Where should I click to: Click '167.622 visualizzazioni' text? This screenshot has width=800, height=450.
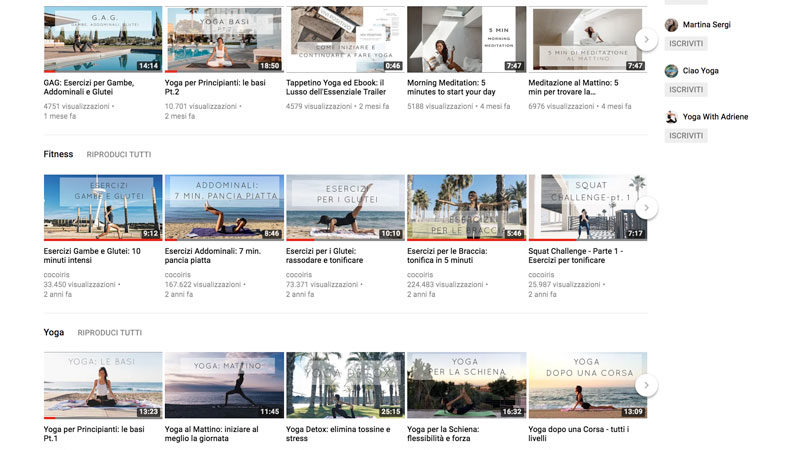point(203,284)
